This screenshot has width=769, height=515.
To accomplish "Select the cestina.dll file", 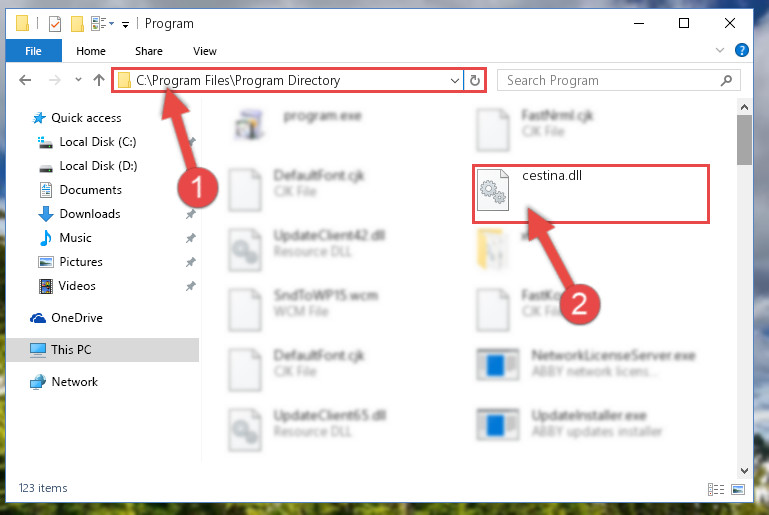I will click(590, 194).
